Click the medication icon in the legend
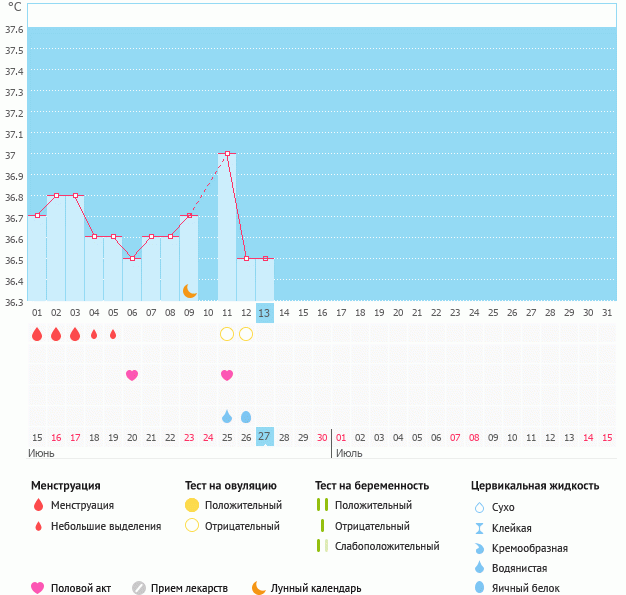626x595 pixels. [139, 588]
